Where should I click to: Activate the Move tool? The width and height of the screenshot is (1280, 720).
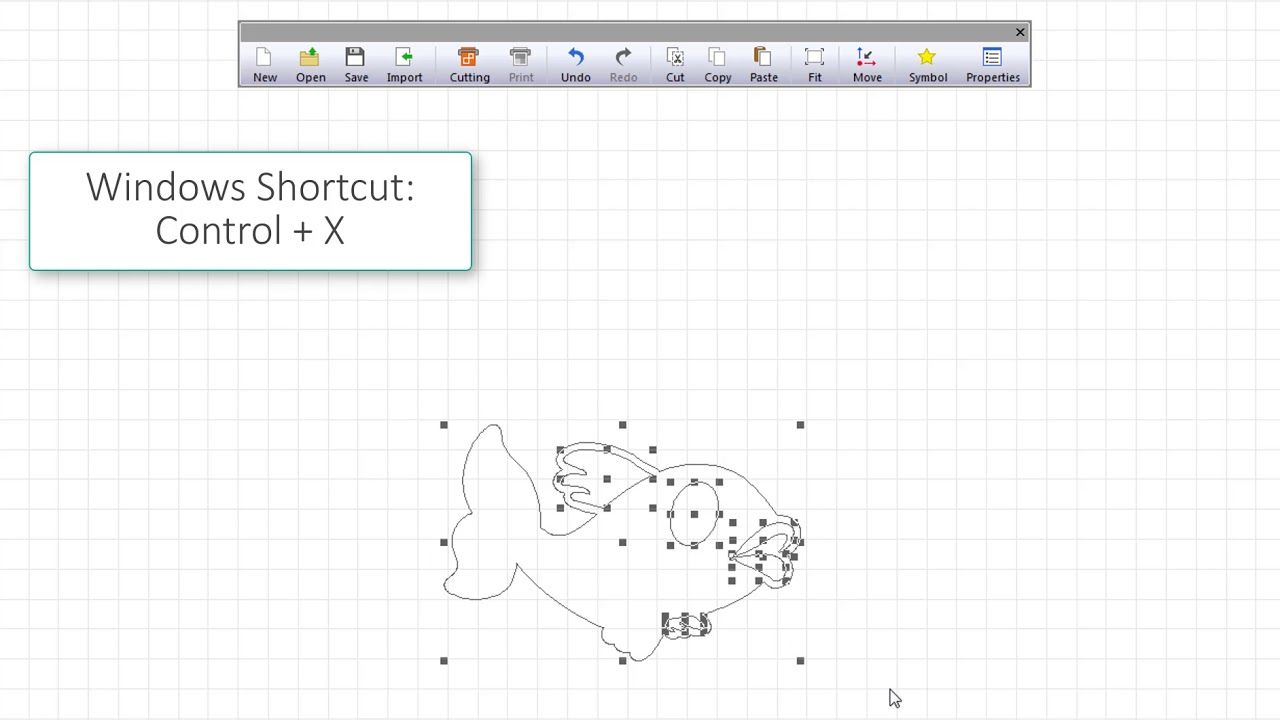click(867, 65)
